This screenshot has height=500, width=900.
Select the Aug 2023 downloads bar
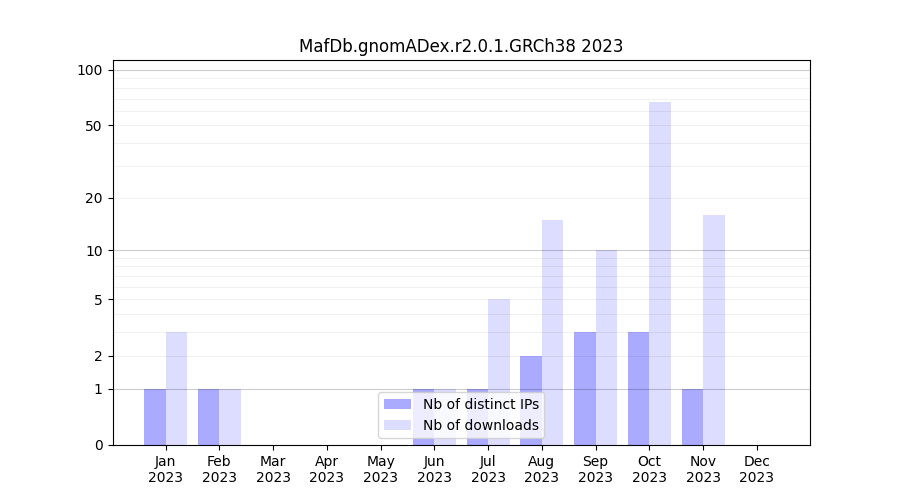pos(552,332)
